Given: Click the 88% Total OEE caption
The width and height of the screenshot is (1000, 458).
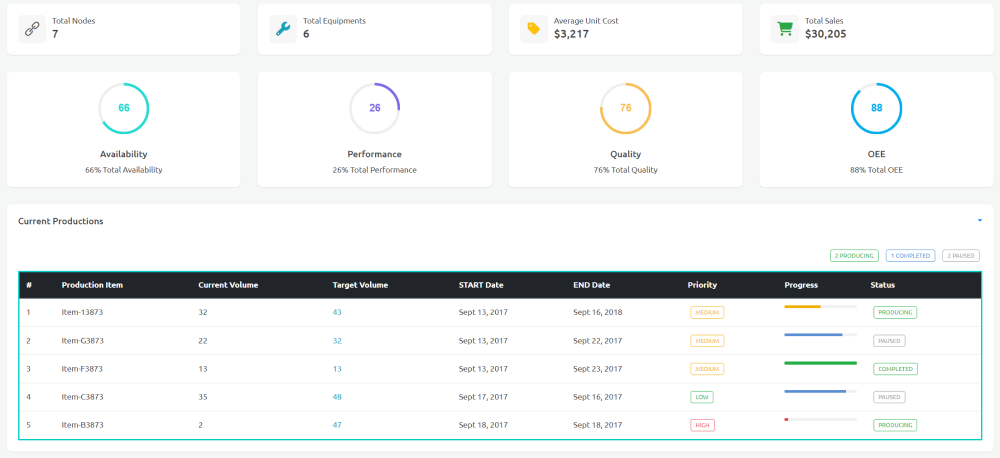Looking at the screenshot, I should [876, 170].
